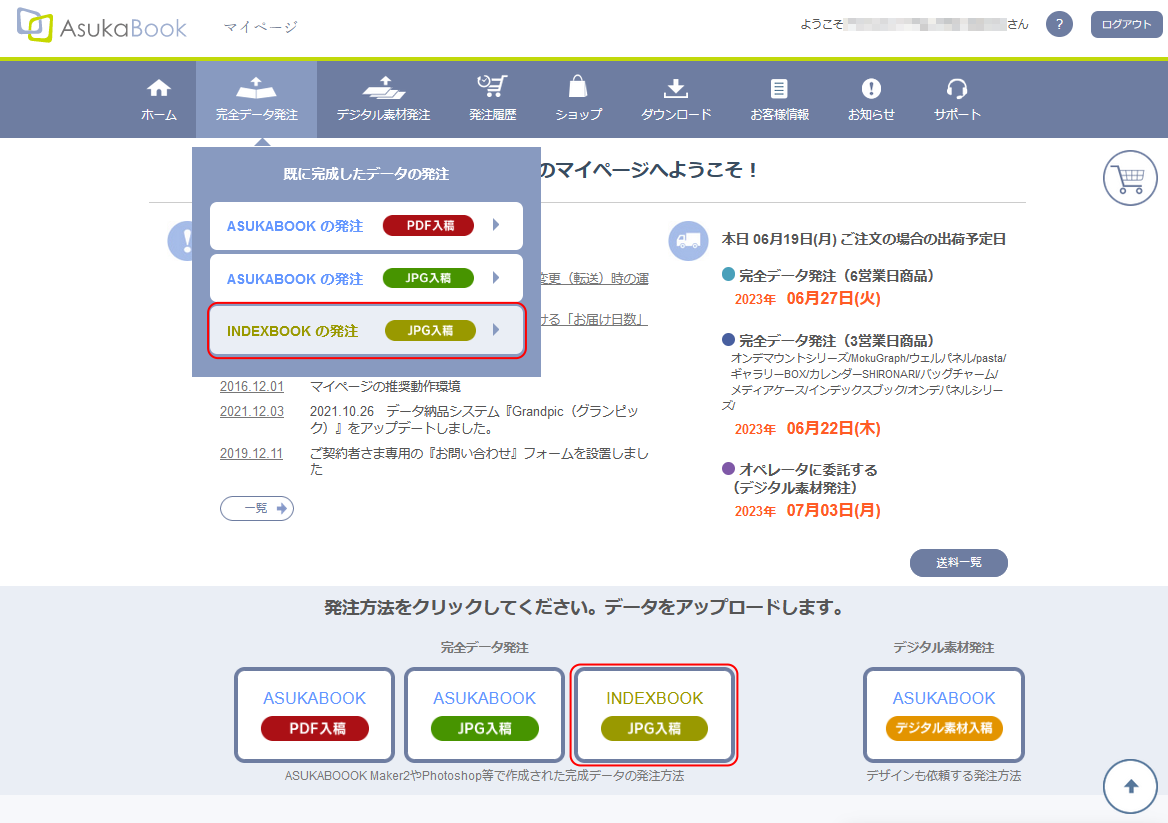Click the ダウンロード download icon
The height and width of the screenshot is (823, 1168).
676,89
